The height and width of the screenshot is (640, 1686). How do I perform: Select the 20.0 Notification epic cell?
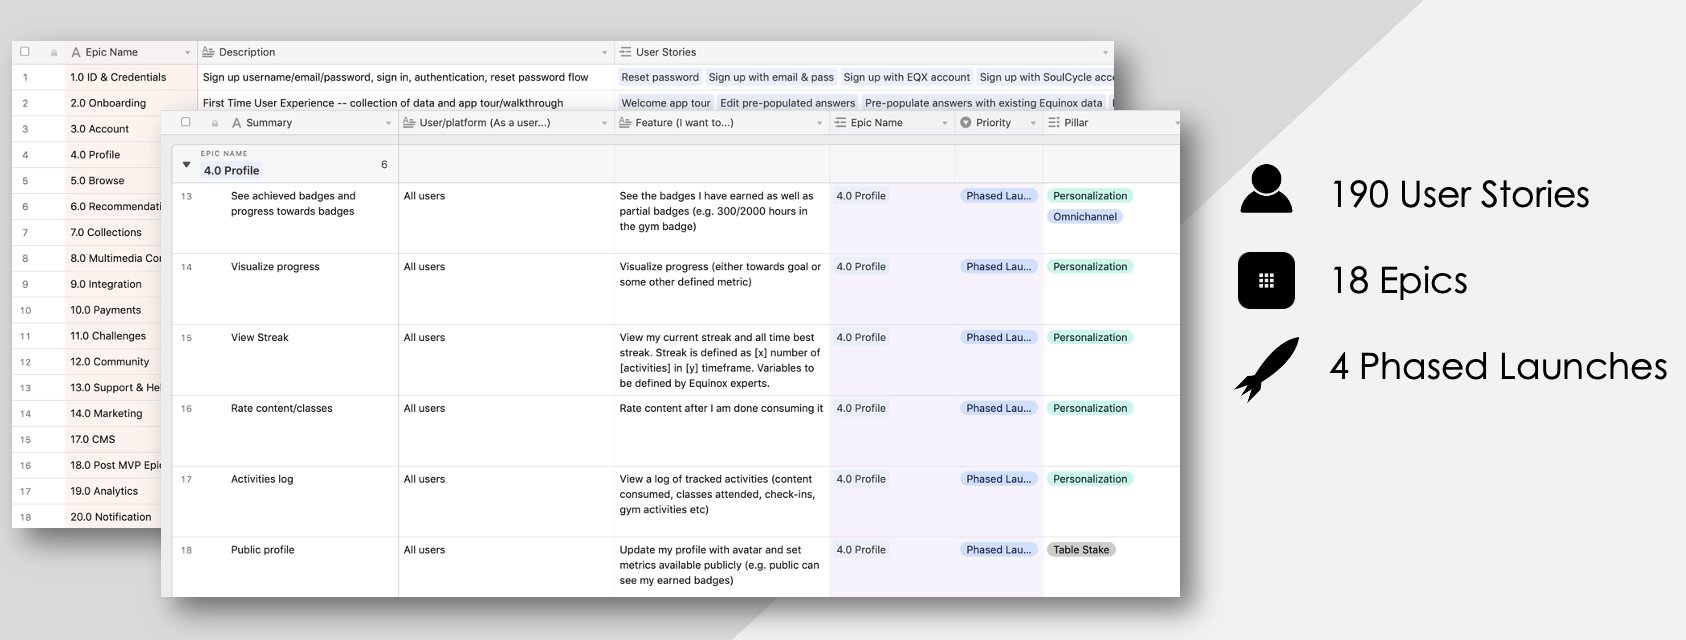click(x=113, y=518)
